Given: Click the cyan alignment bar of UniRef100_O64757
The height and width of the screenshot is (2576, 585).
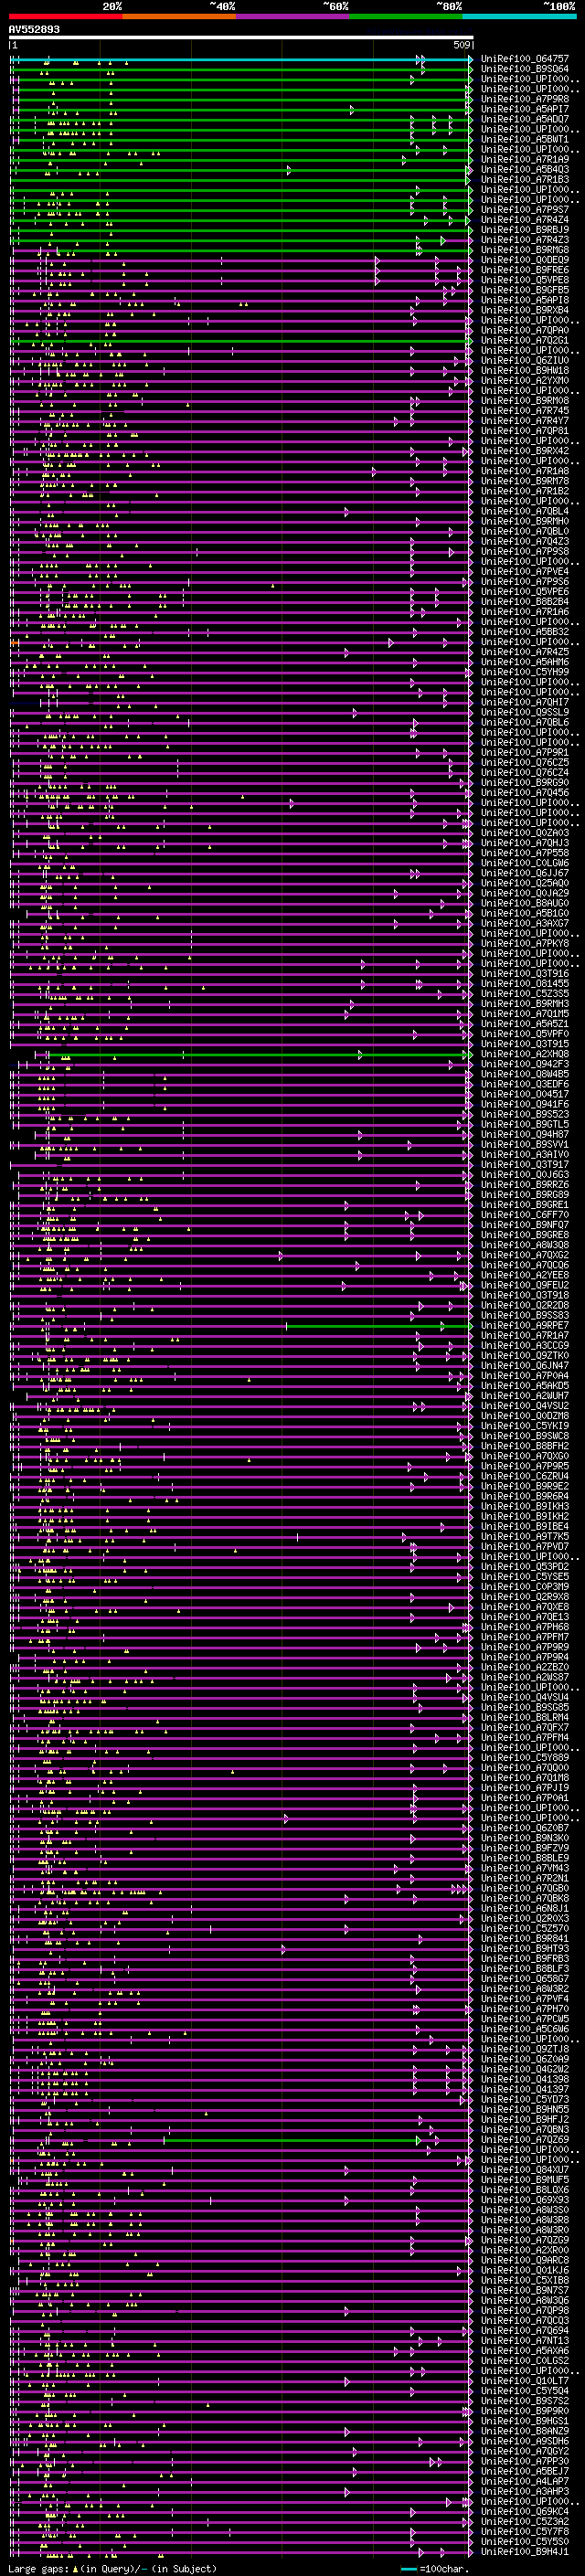Looking at the screenshot, I should click(240, 59).
